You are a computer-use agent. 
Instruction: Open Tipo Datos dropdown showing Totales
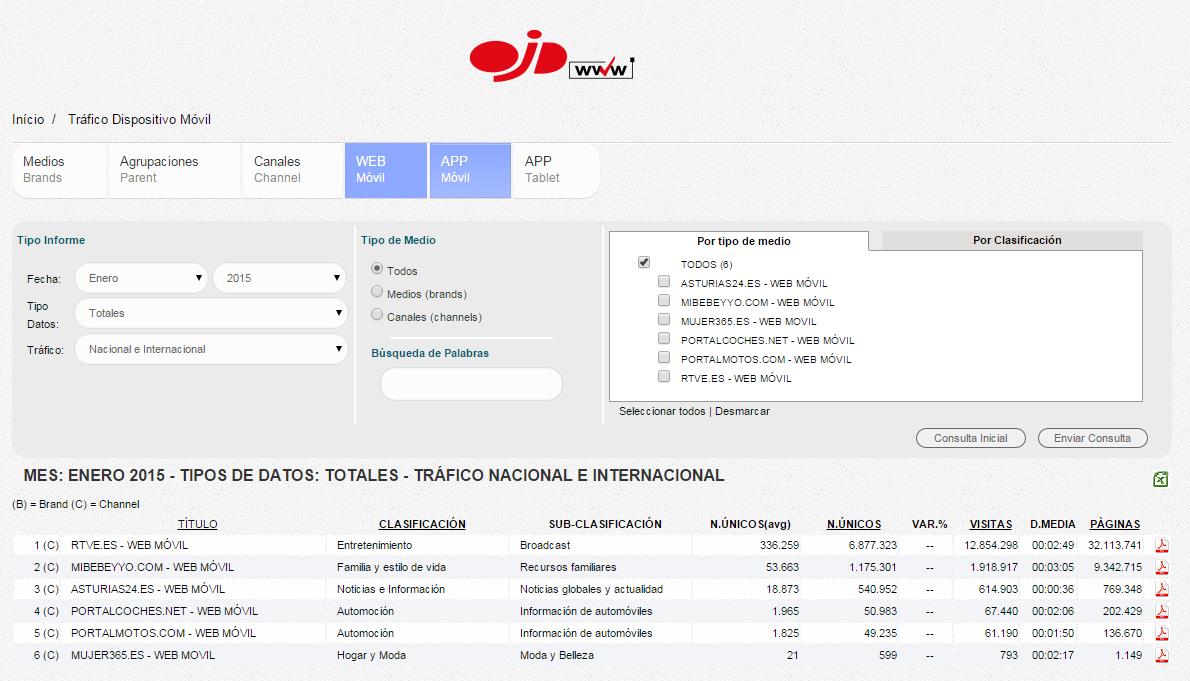click(211, 313)
